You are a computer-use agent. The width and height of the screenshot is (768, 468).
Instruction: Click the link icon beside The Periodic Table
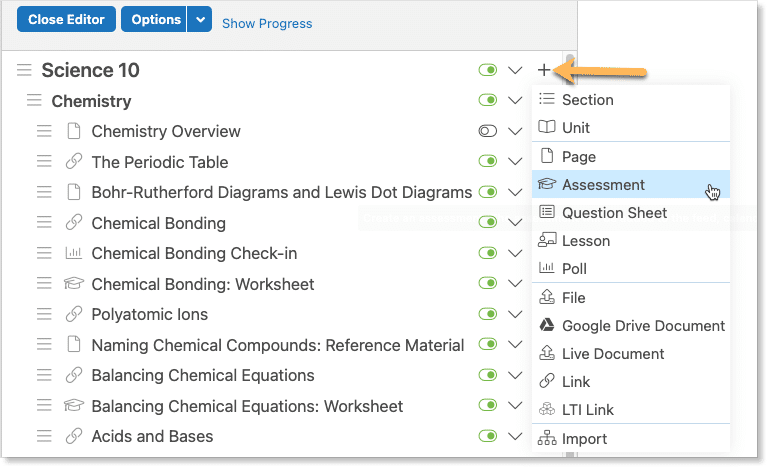tap(73, 162)
